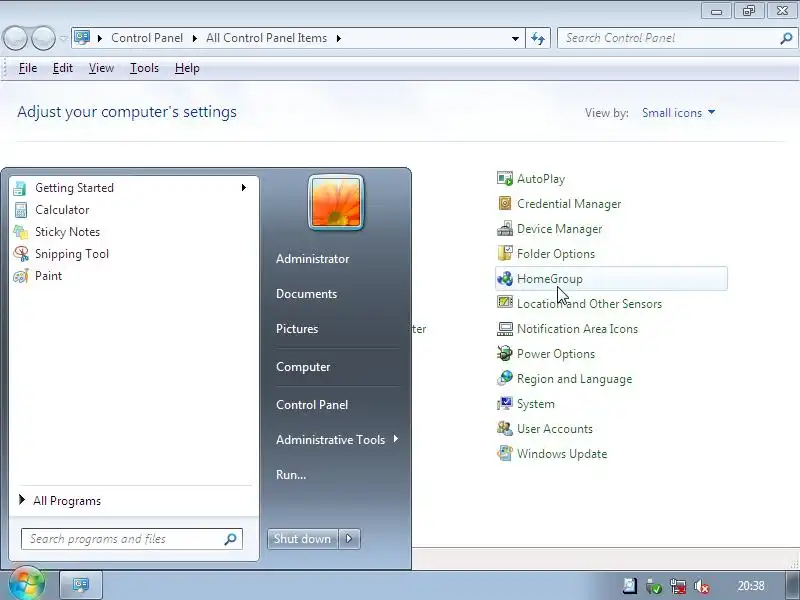Click the Start menu search magnifier
The width and height of the screenshot is (800, 600).
pos(231,539)
